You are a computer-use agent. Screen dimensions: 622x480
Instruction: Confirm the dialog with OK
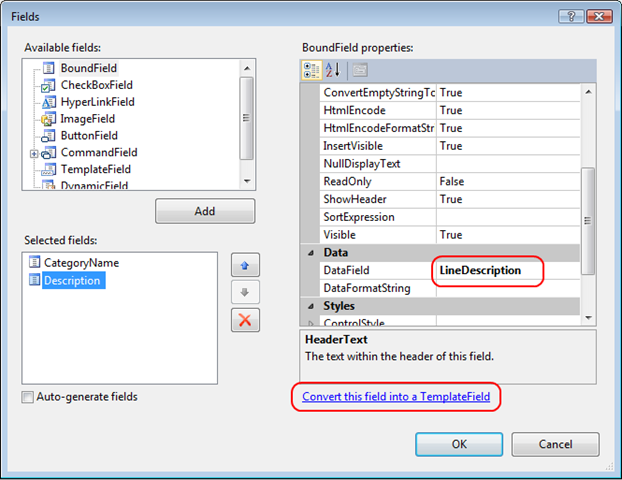459,444
